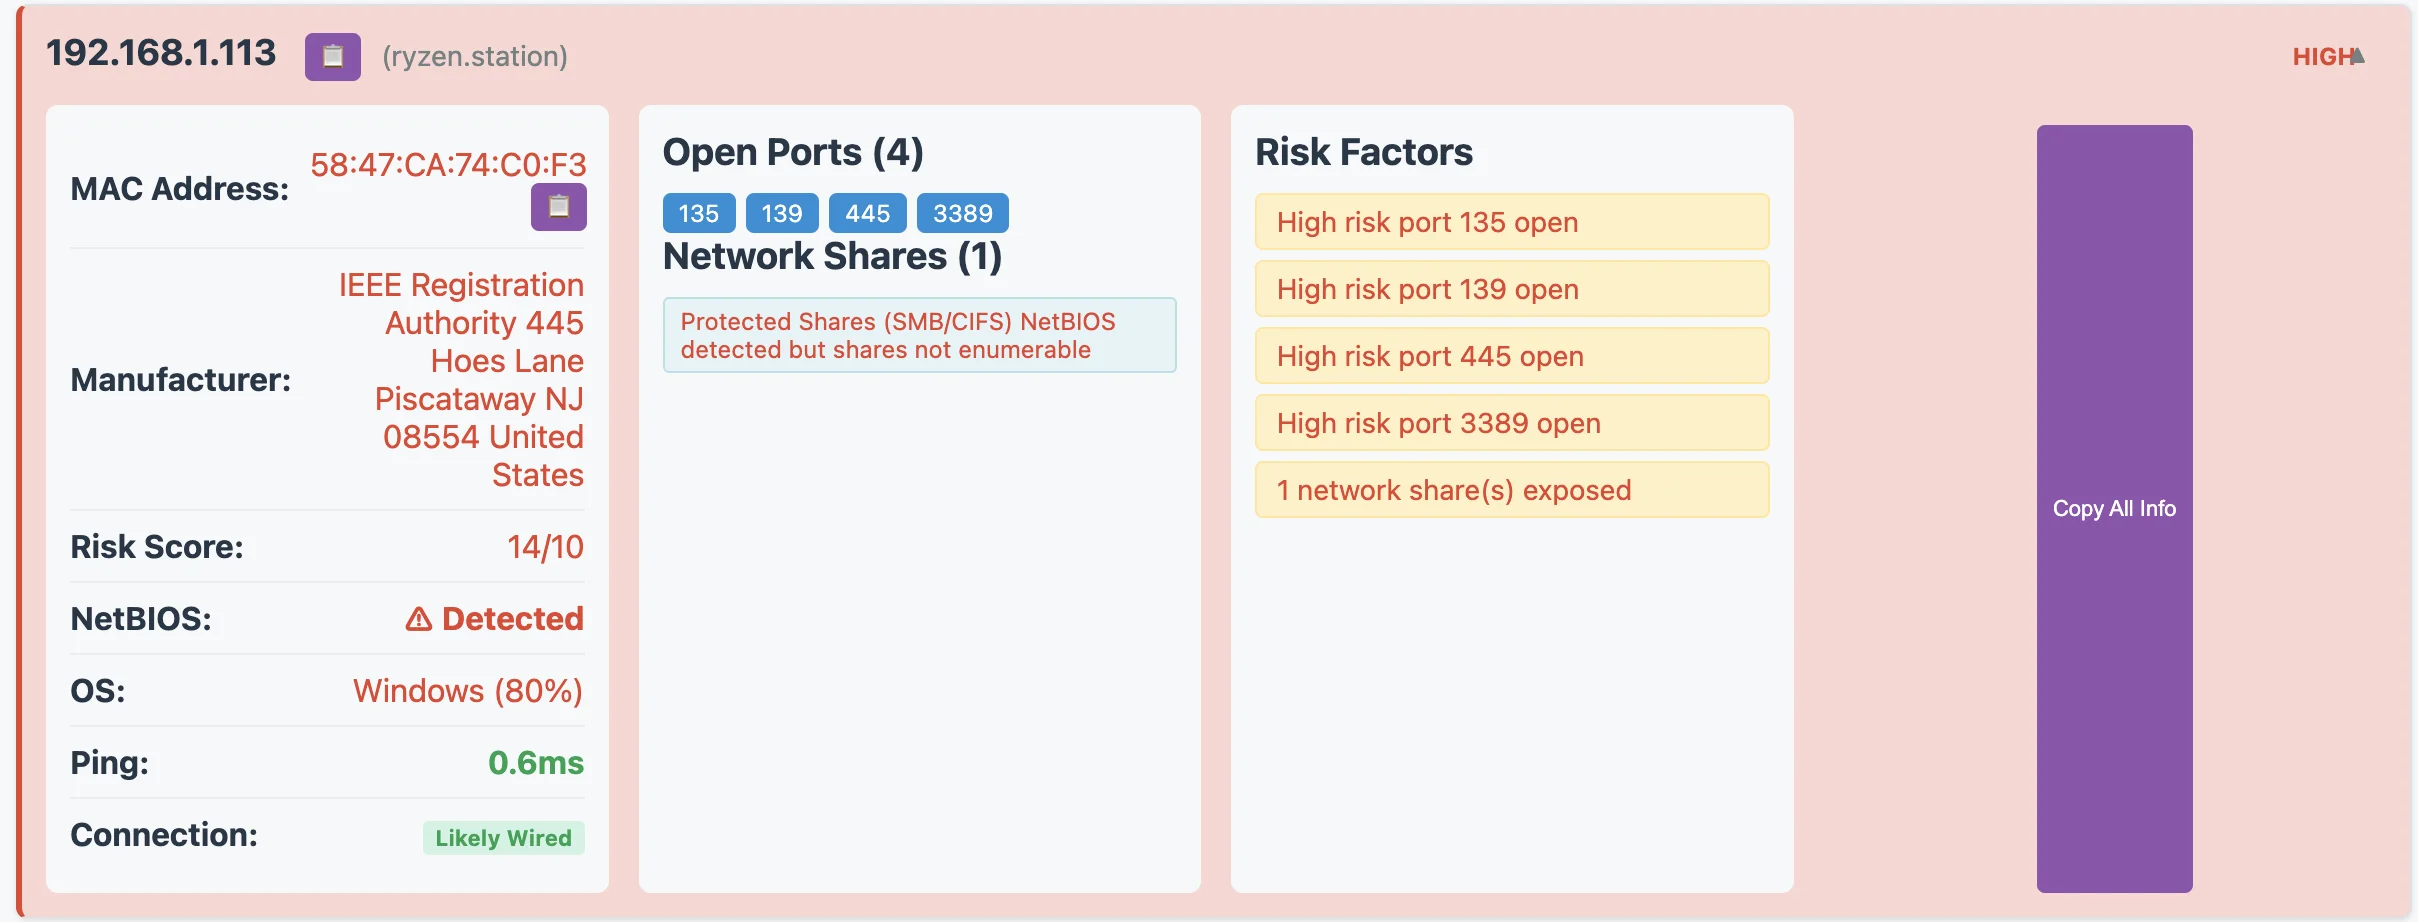2418x922 pixels.
Task: Click risk factor High risk port 139 open
Action: [x=1512, y=289]
